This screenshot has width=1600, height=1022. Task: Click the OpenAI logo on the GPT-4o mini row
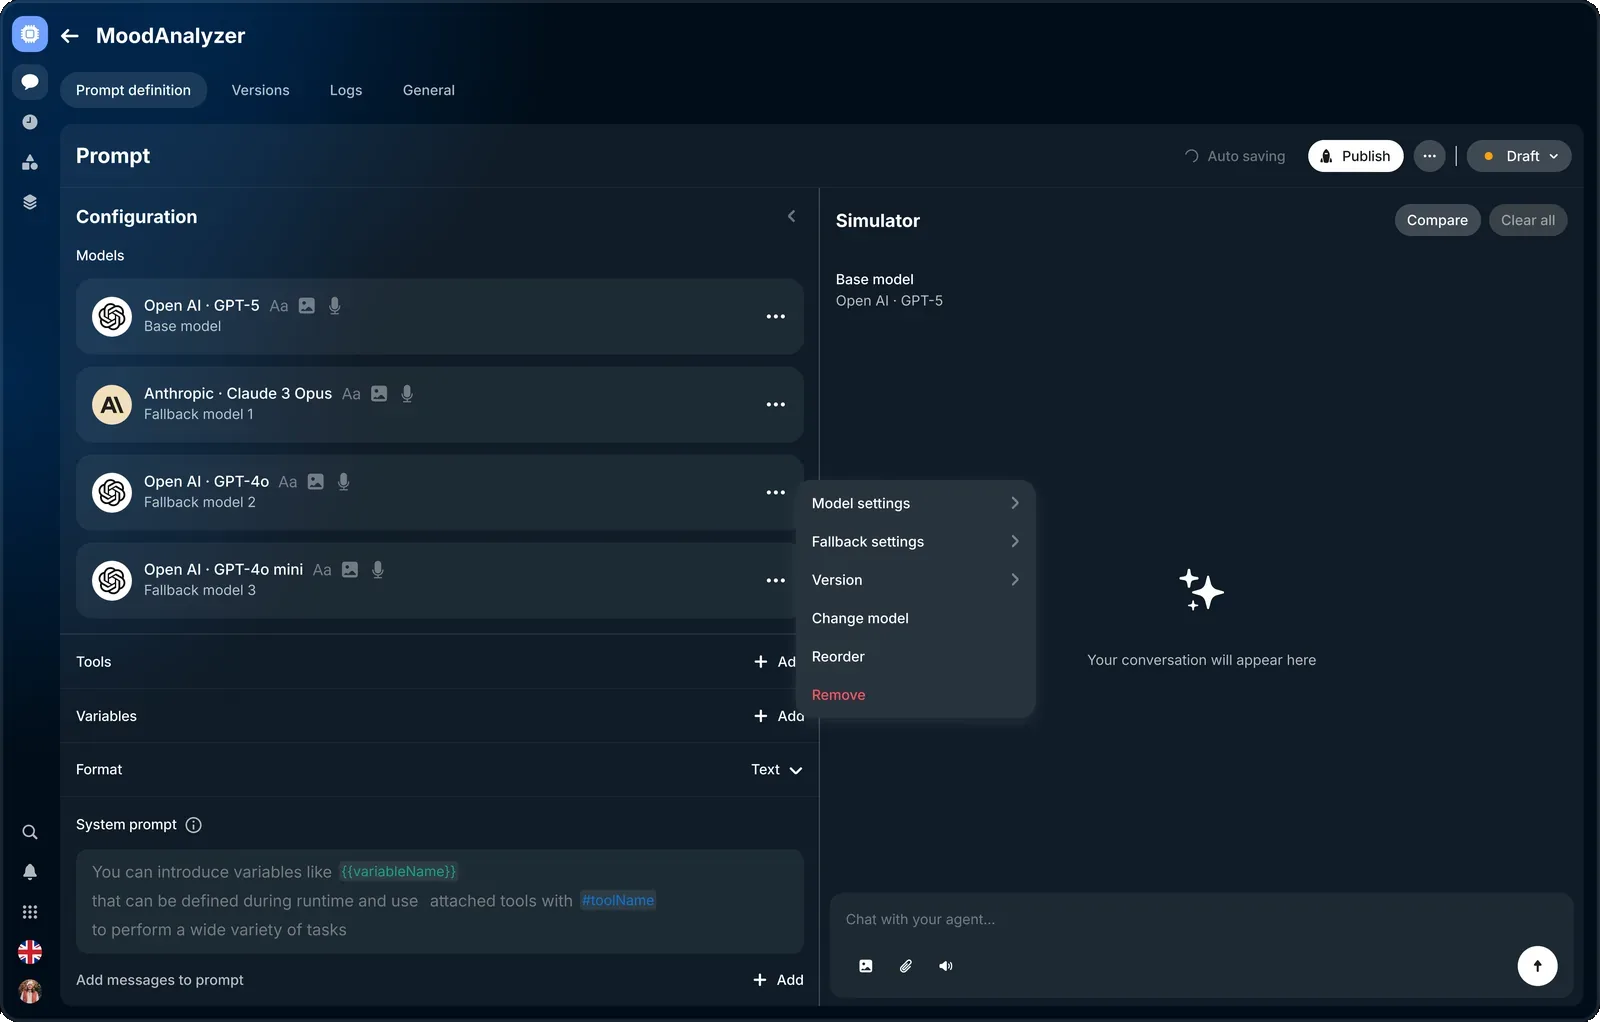point(112,580)
